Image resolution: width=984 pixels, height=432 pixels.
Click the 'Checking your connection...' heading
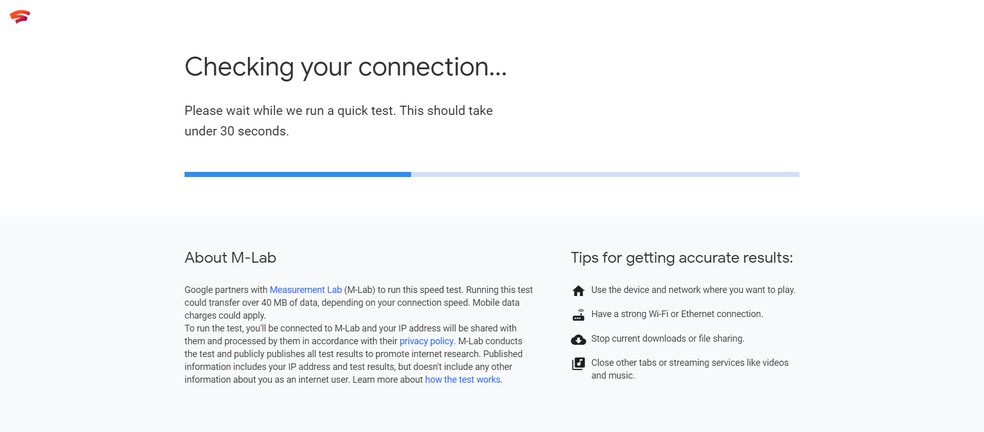(345, 67)
